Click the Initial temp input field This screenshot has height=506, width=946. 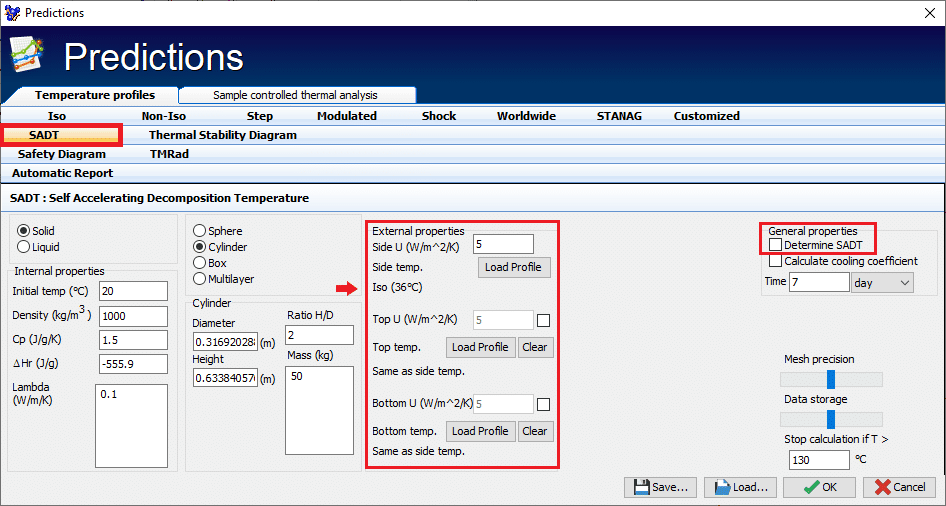(x=132, y=291)
